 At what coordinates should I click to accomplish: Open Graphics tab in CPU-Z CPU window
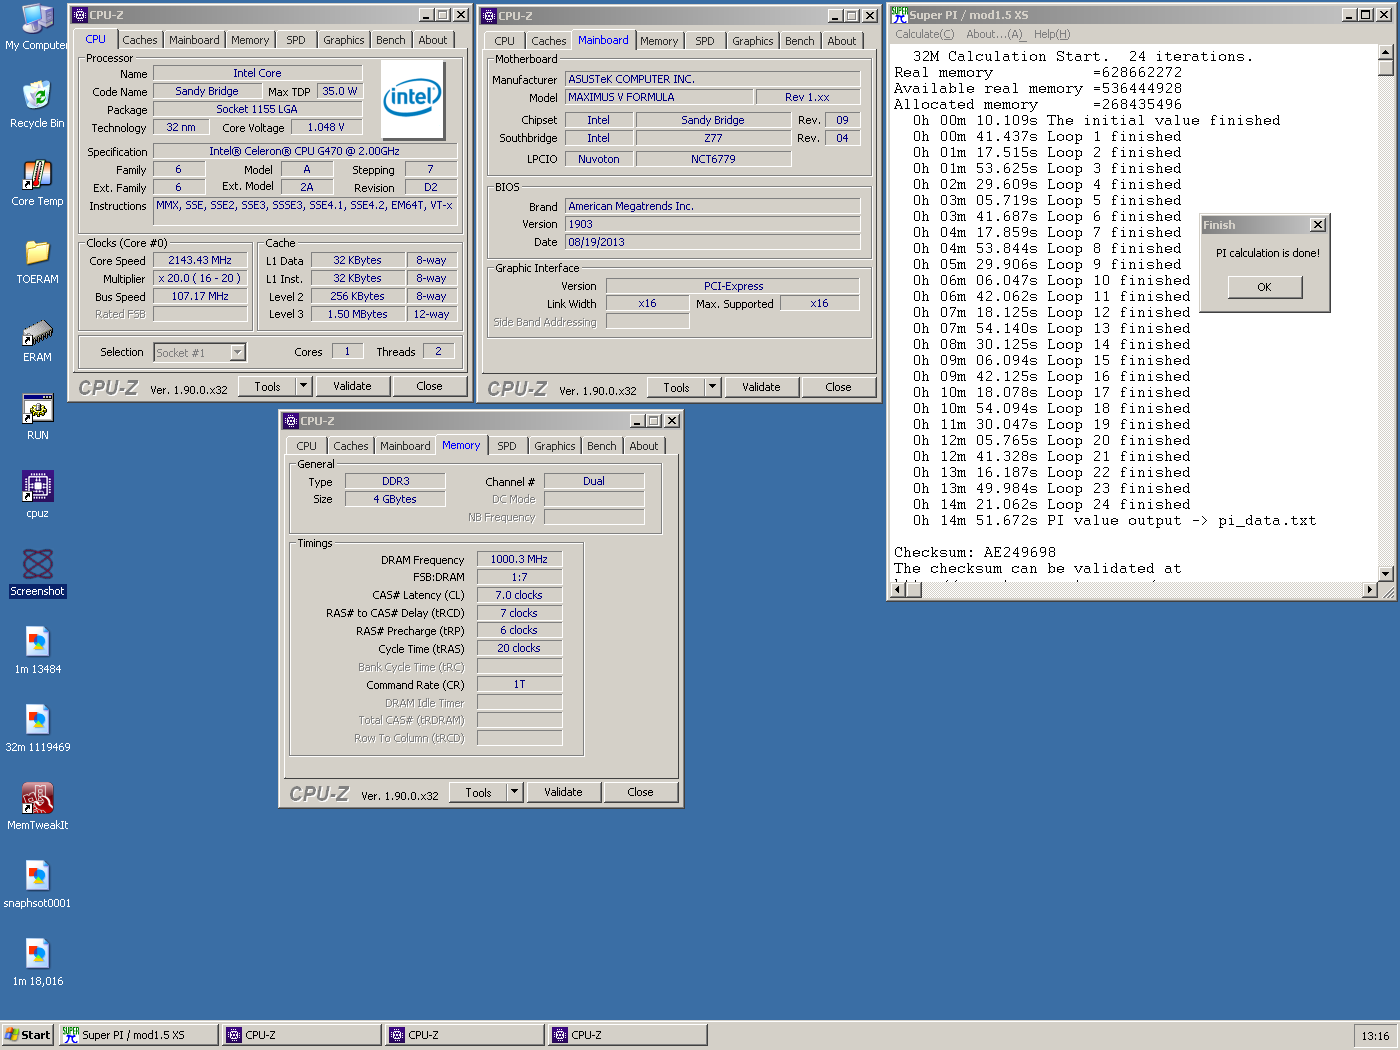point(343,40)
